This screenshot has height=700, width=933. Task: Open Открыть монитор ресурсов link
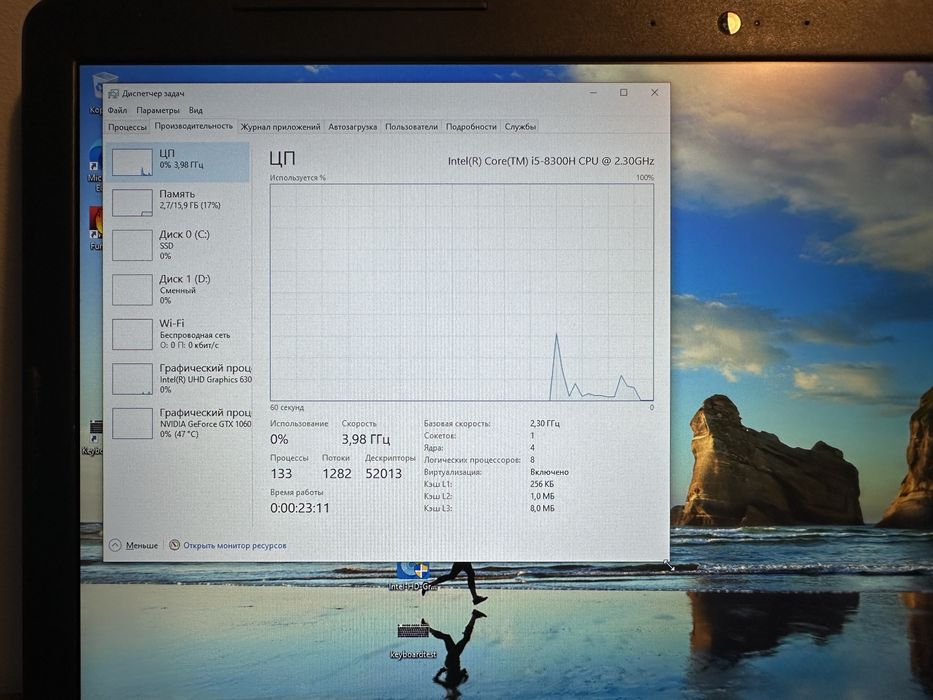pos(234,545)
